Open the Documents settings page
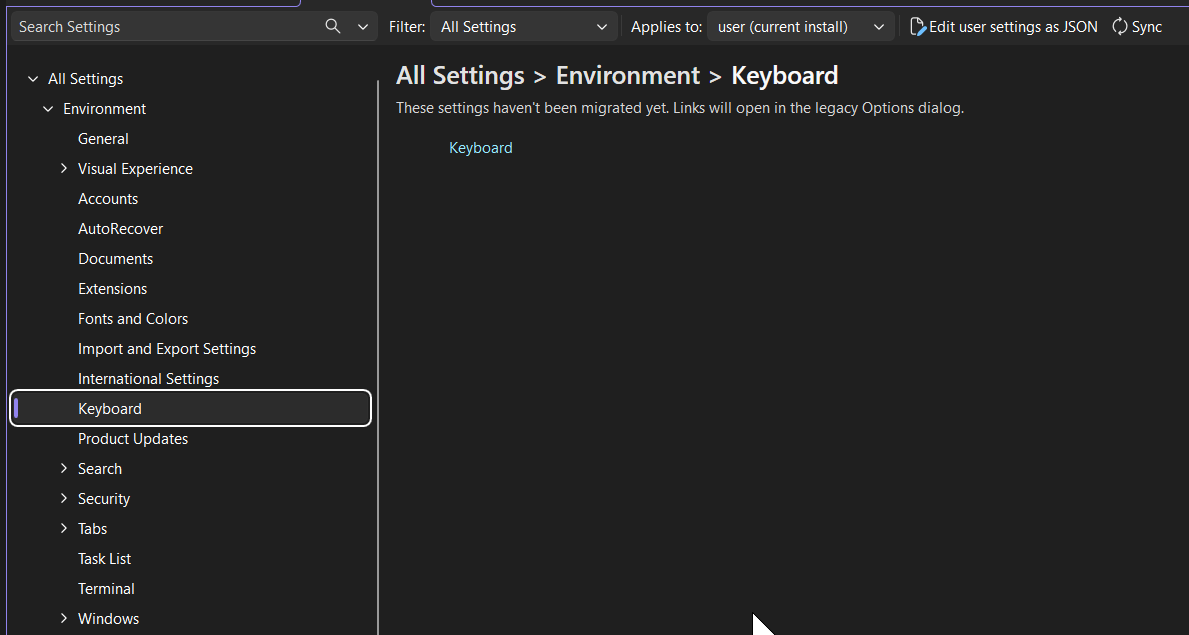The image size is (1189, 635). [115, 259]
